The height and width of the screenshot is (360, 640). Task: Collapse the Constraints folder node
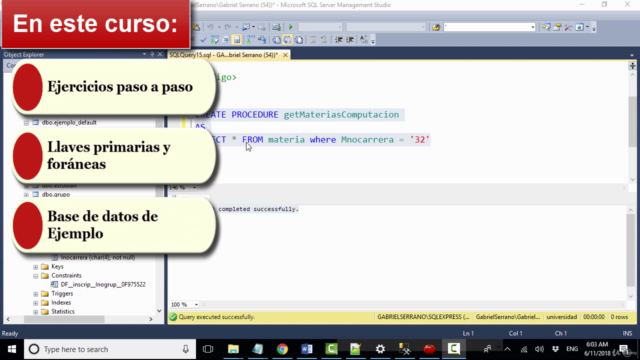point(36,276)
